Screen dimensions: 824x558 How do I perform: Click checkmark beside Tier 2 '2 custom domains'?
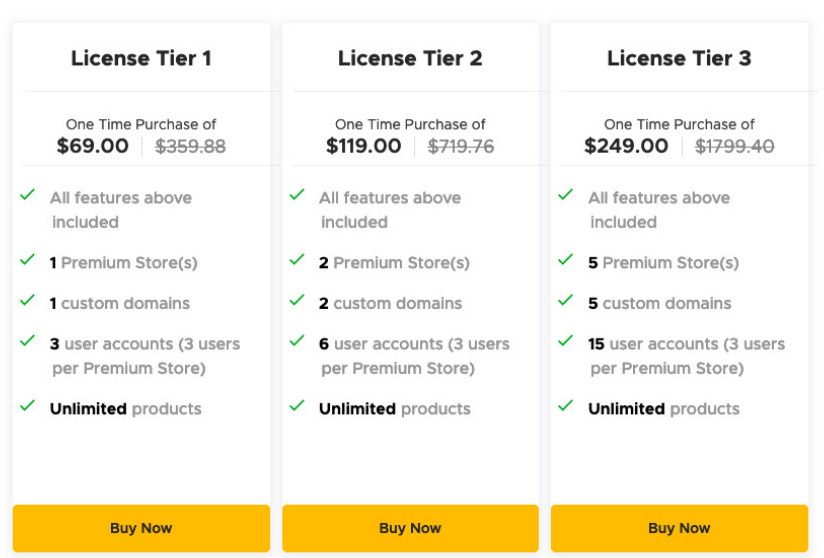pyautogui.click(x=297, y=300)
